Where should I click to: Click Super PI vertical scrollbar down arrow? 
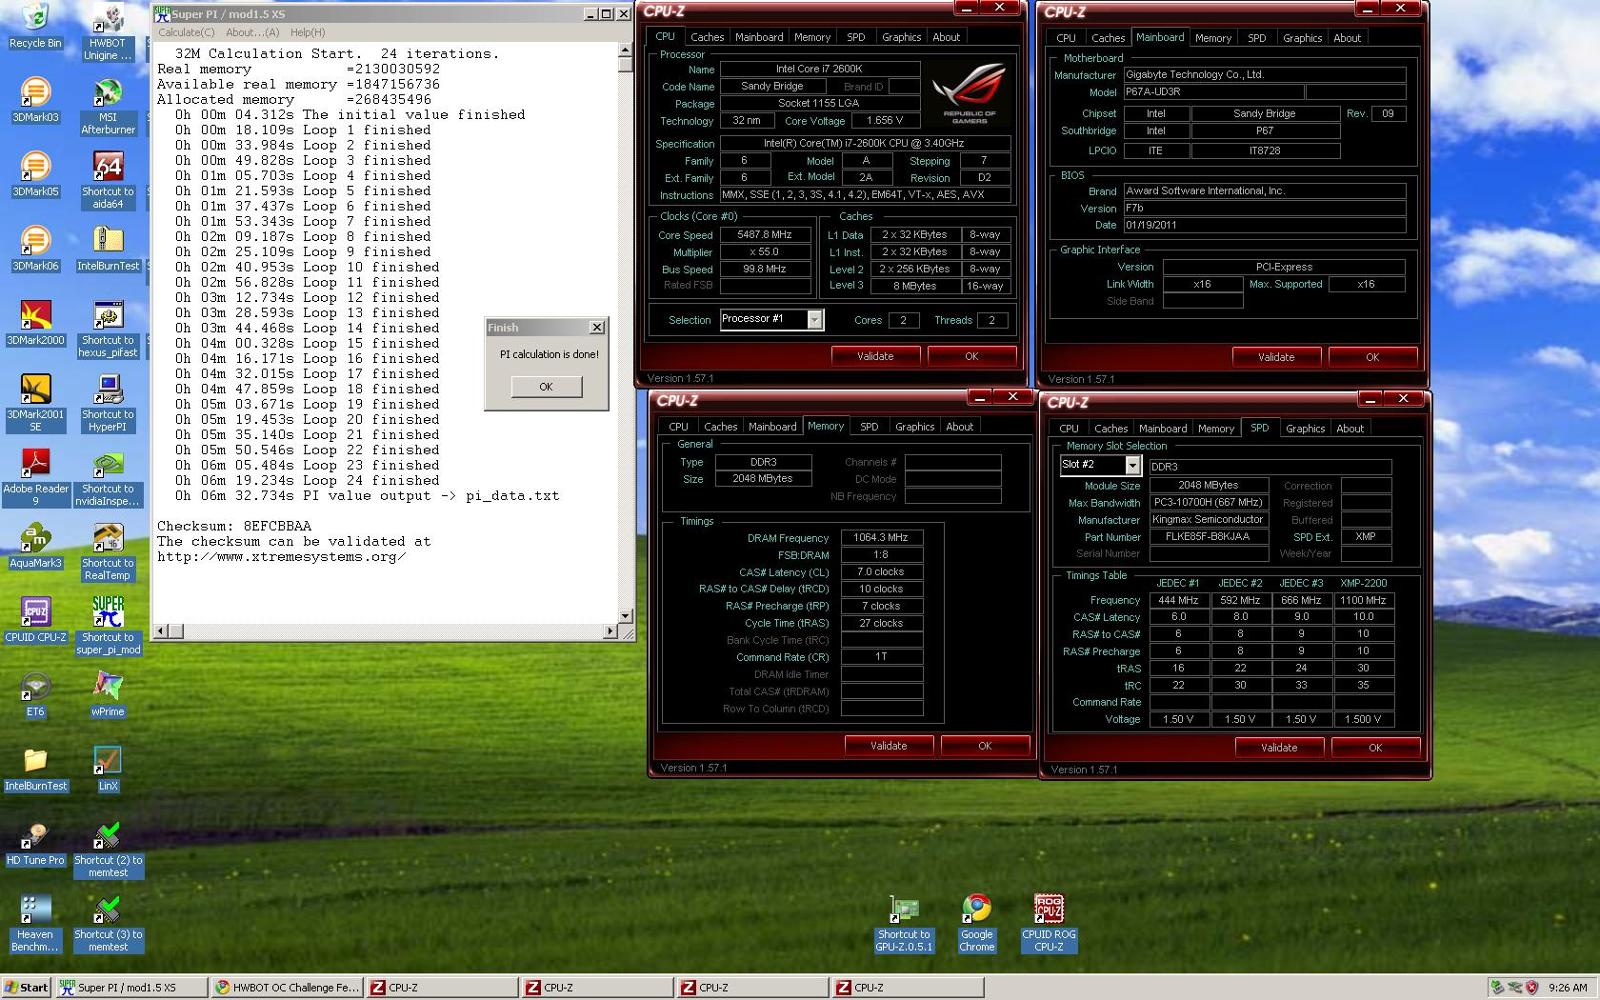point(625,616)
